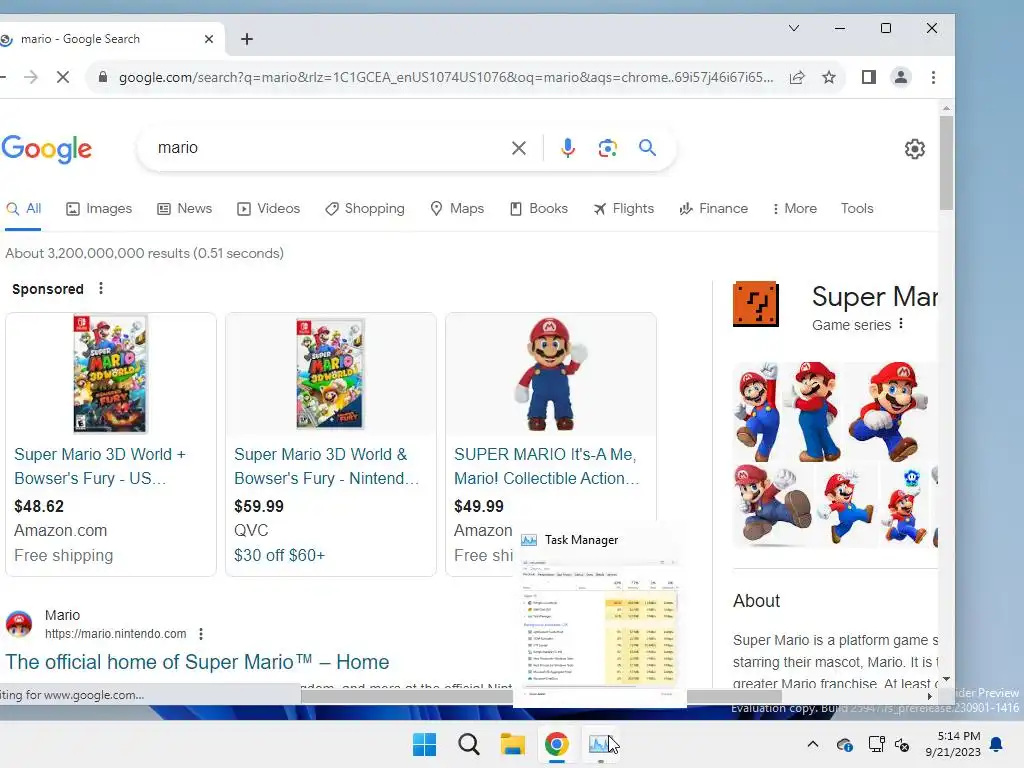Open the clock and date

953,744
